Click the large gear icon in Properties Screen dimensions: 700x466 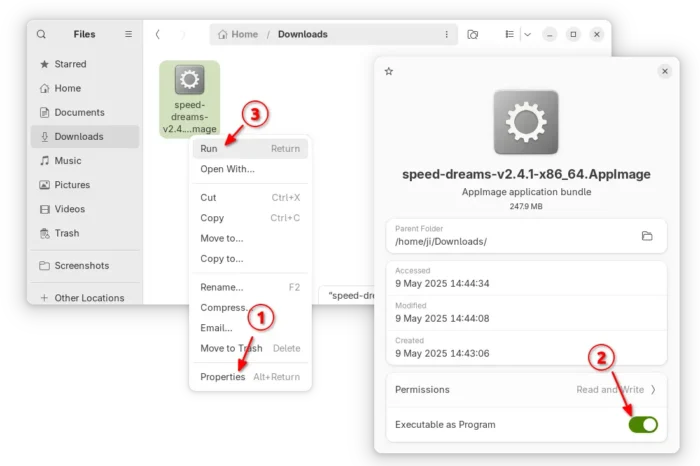(526, 122)
